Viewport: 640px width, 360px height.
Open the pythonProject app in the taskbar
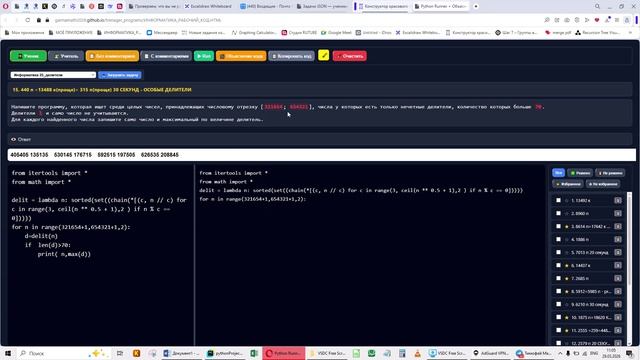225,353
